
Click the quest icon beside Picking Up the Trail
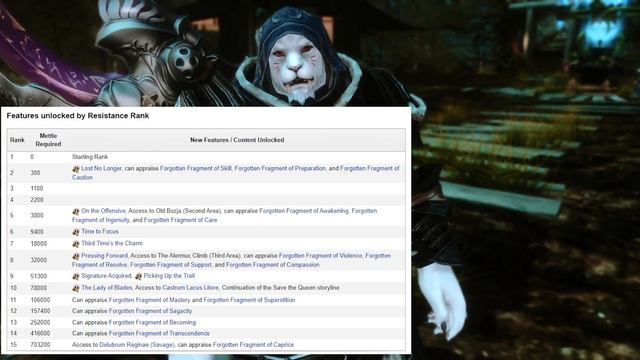coord(138,276)
